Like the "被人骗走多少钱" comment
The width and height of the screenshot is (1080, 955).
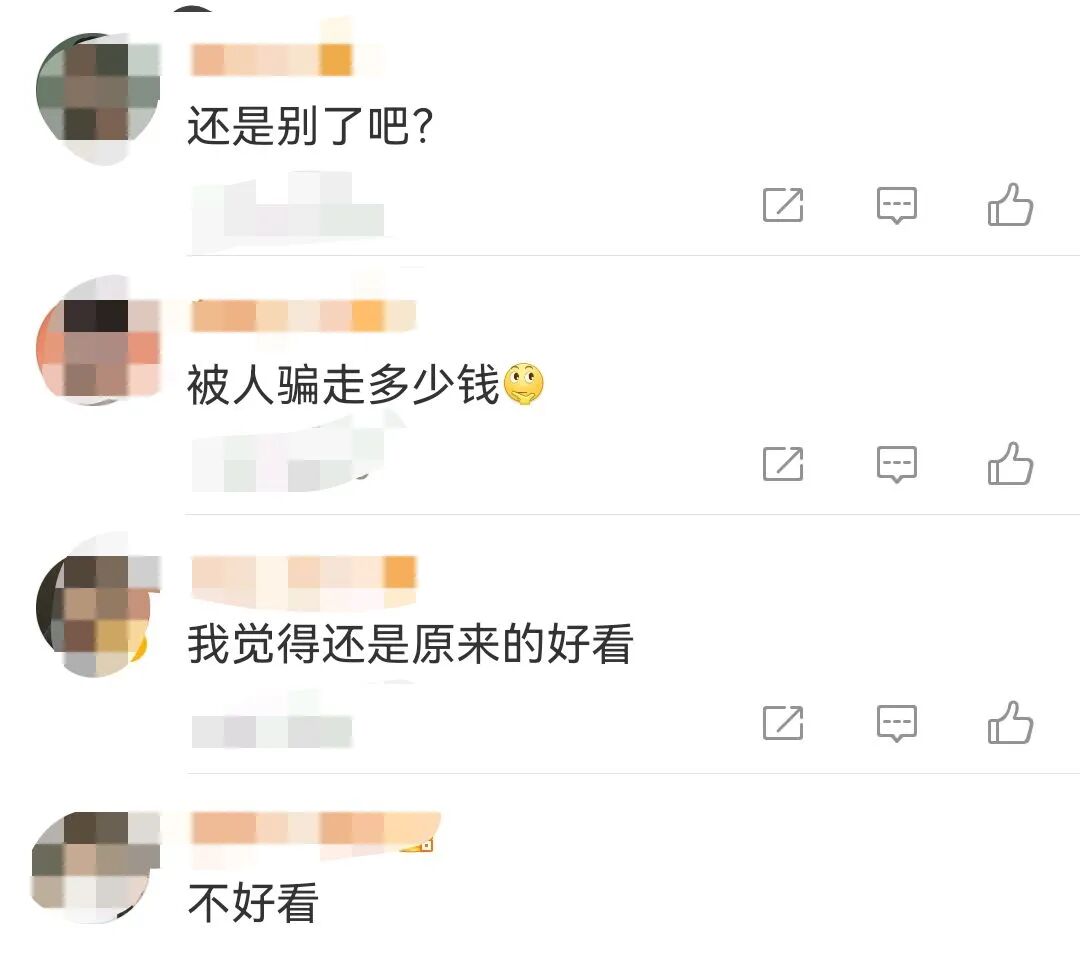pos(1010,463)
